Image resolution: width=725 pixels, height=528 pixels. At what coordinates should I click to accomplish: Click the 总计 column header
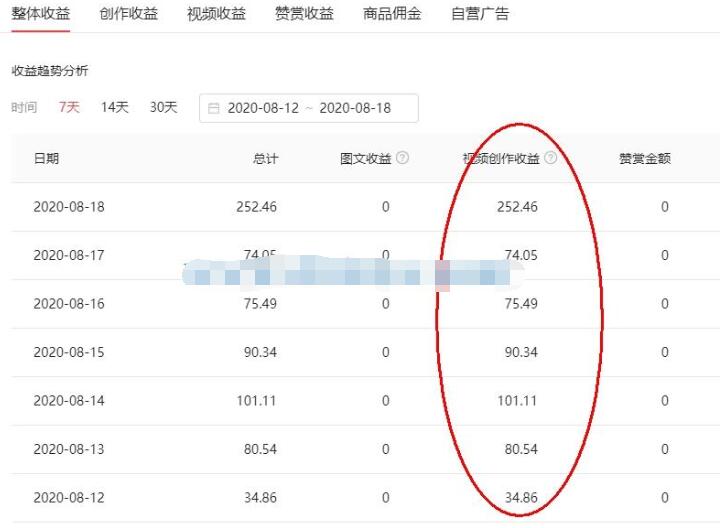point(265,158)
